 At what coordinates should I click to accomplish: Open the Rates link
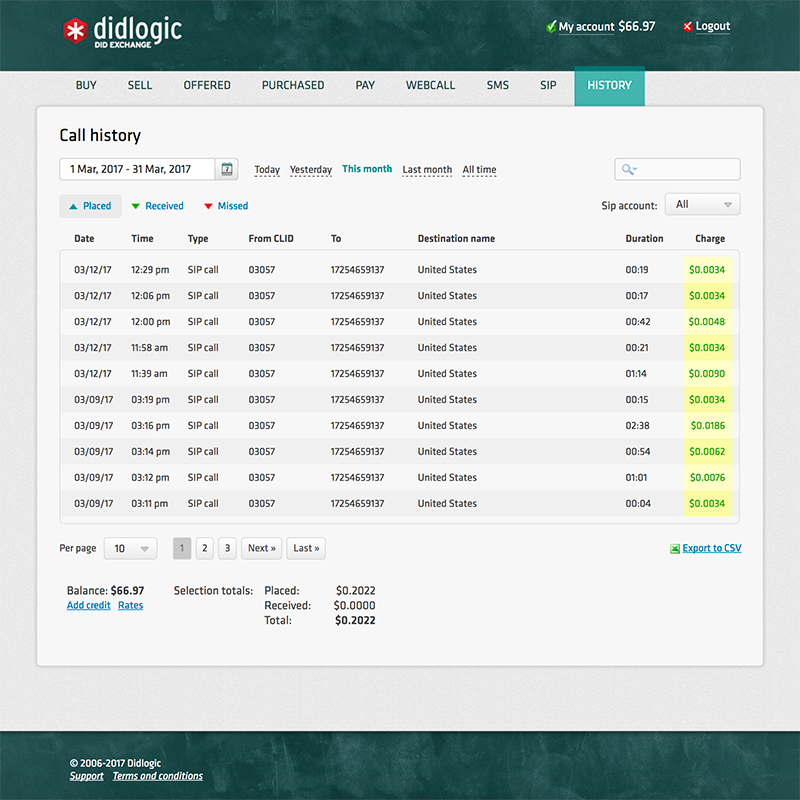coord(131,605)
